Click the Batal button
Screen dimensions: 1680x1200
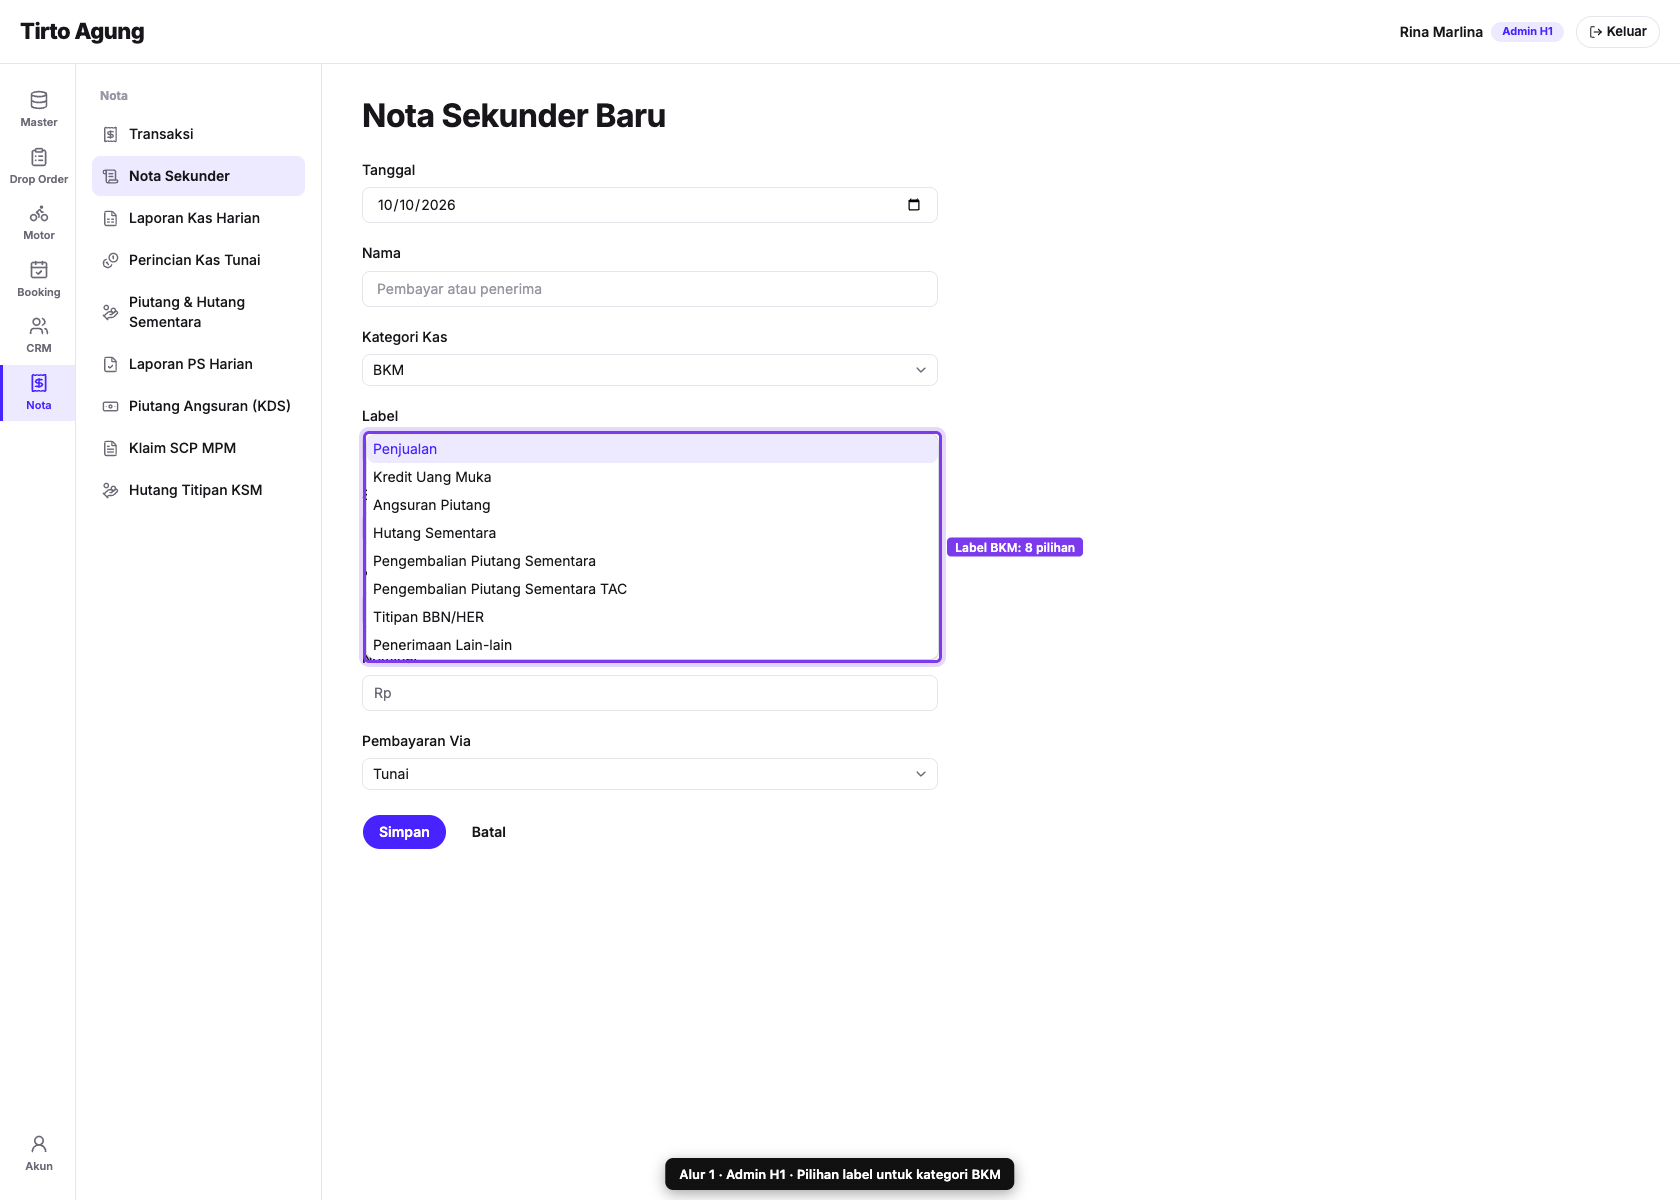pos(489,832)
